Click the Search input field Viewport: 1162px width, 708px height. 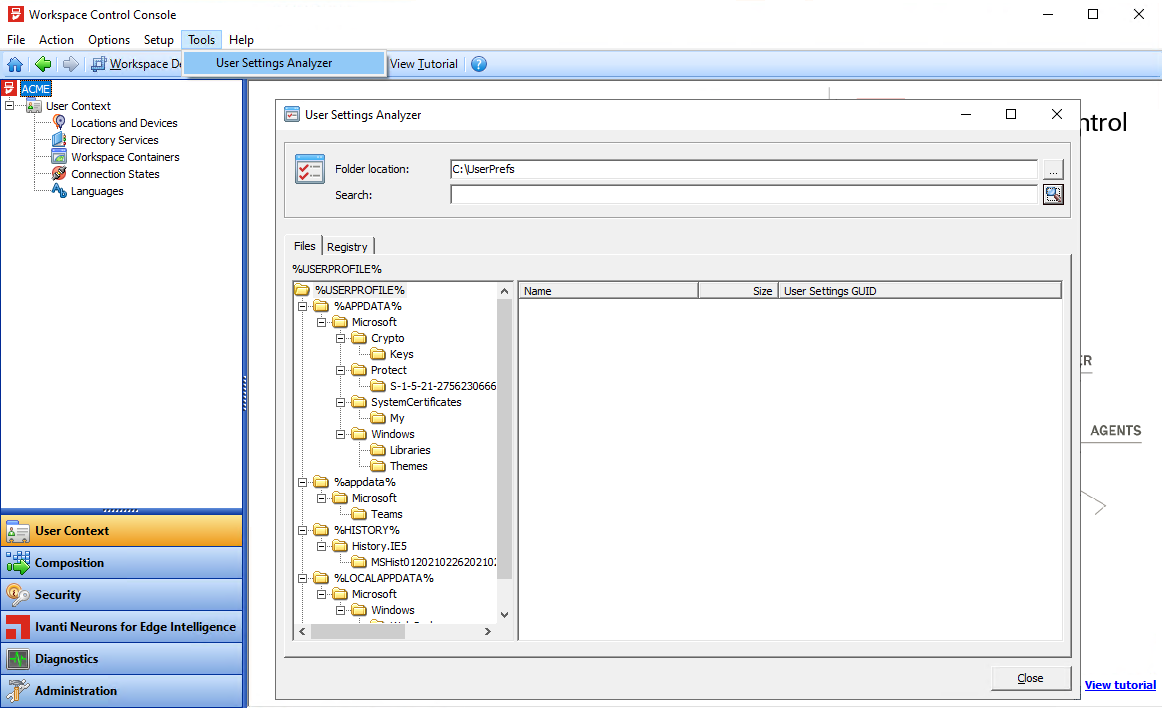click(x=743, y=195)
